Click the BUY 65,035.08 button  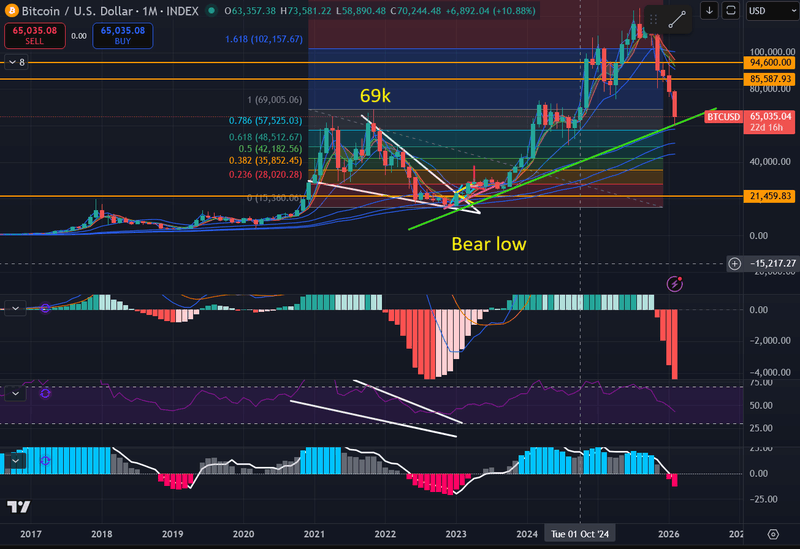coord(122,36)
